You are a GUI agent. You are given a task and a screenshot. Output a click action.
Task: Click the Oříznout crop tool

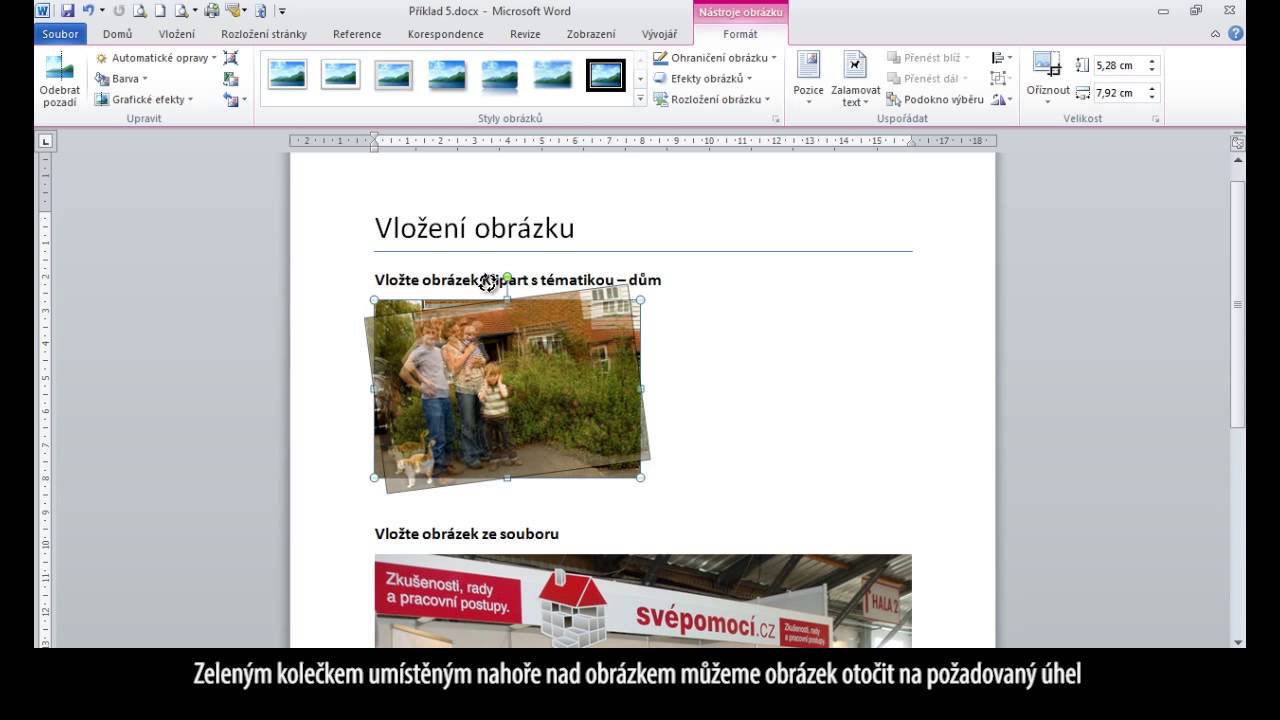1048,78
